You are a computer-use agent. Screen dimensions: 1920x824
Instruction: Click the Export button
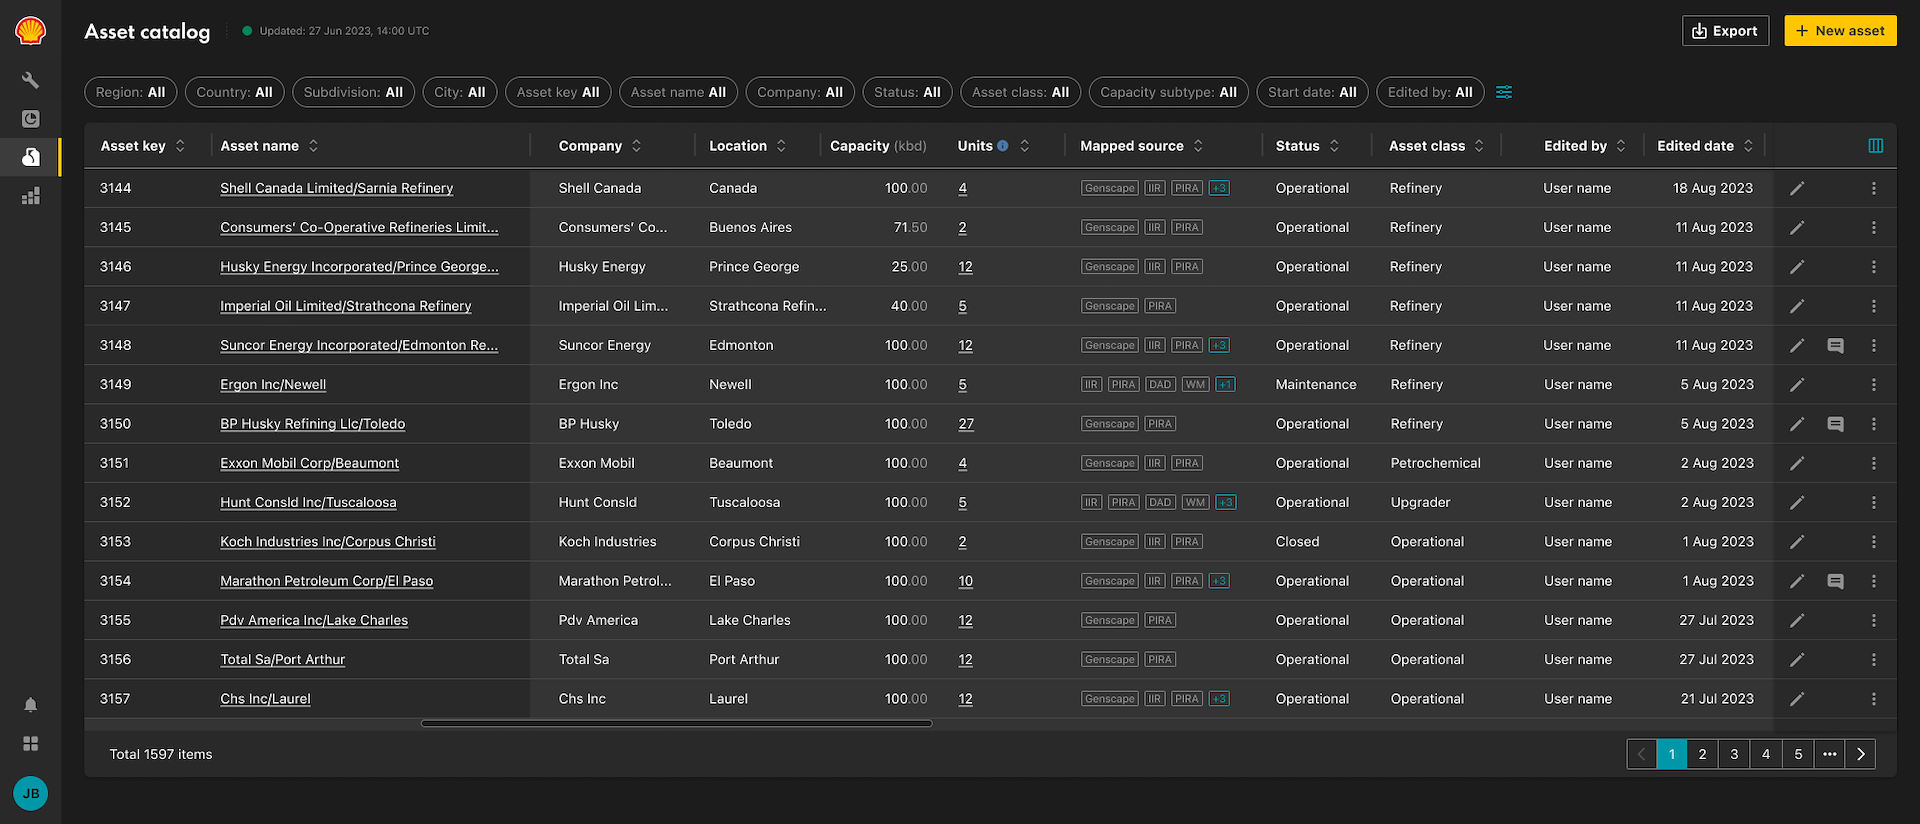(1725, 31)
